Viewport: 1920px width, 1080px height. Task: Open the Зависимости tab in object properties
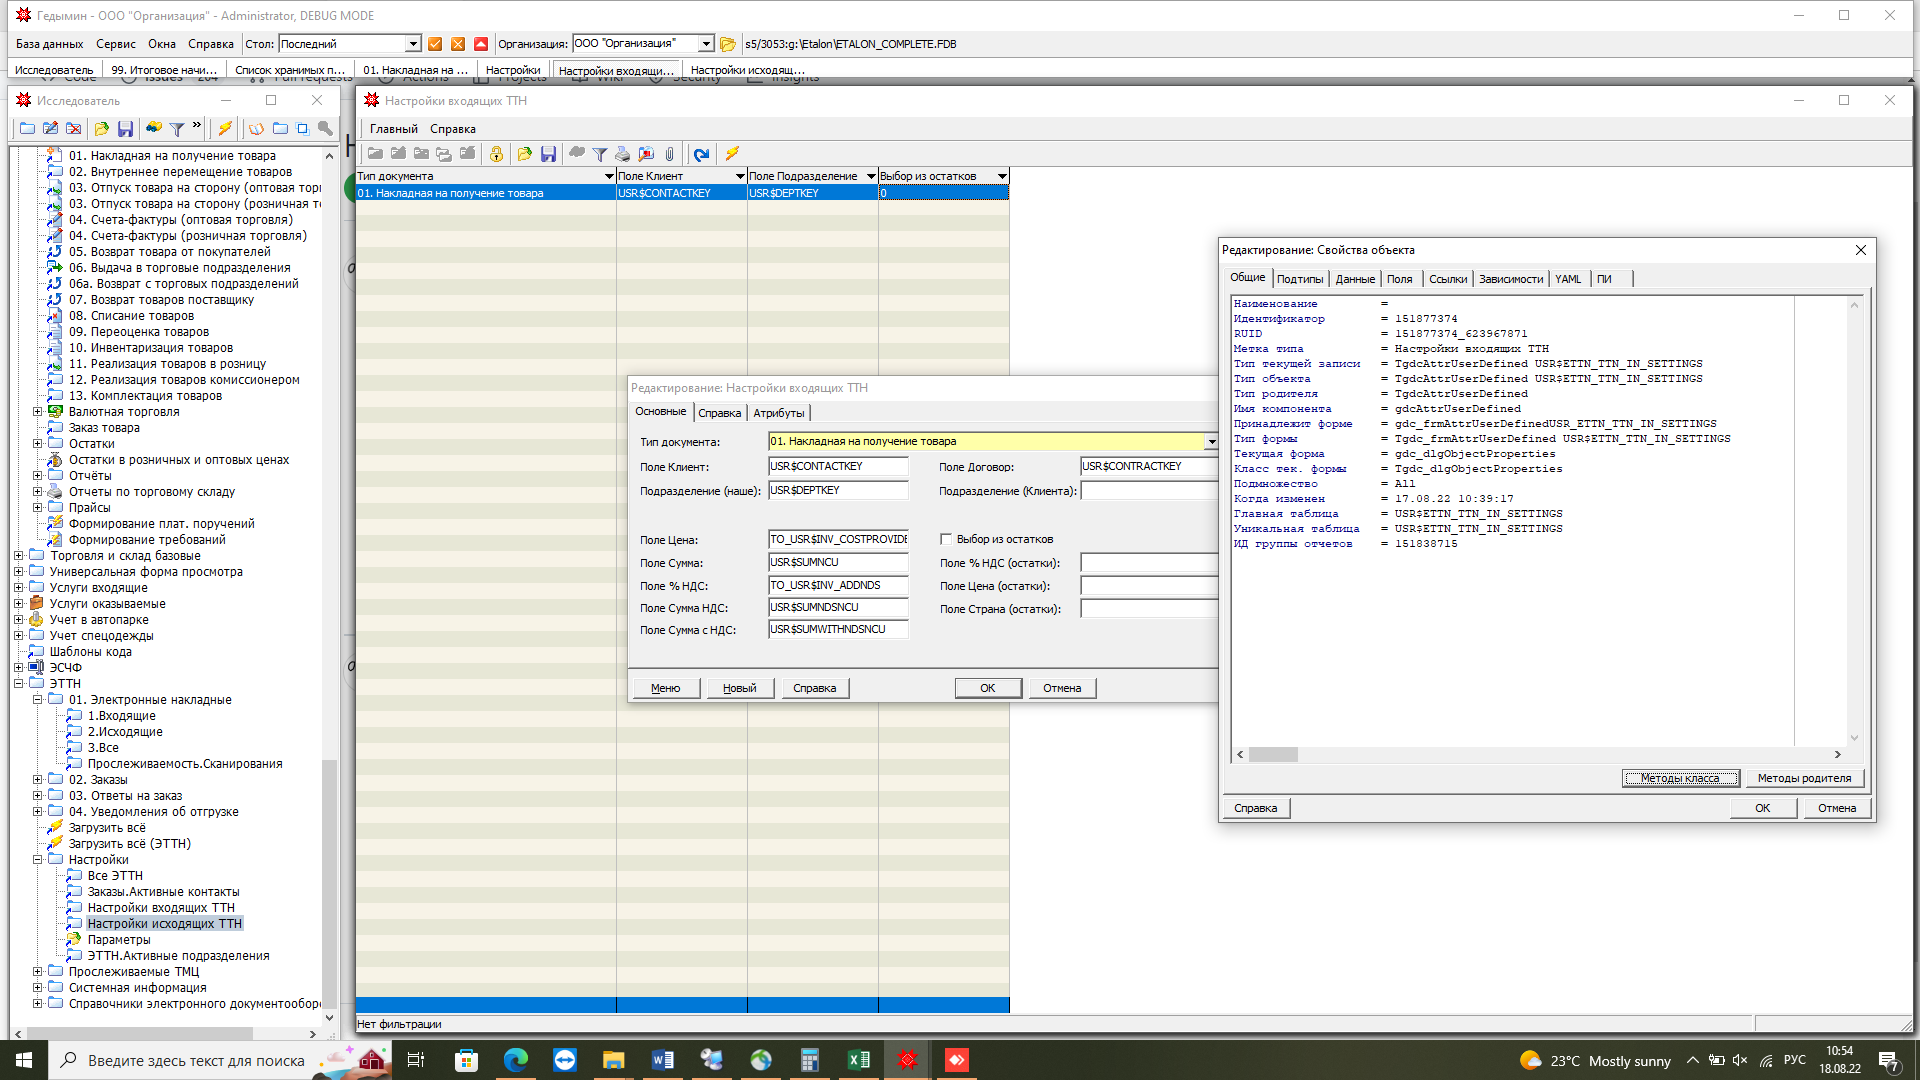1510,279
